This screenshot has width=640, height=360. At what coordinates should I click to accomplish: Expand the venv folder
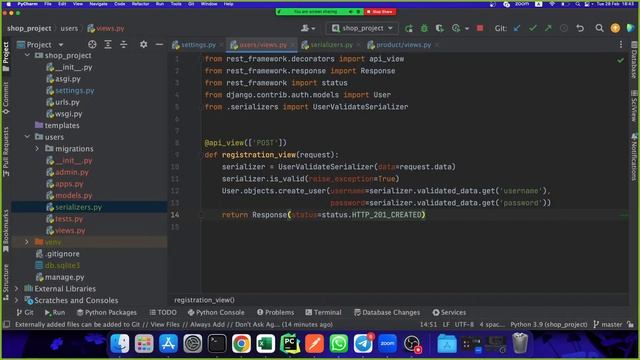[27, 242]
